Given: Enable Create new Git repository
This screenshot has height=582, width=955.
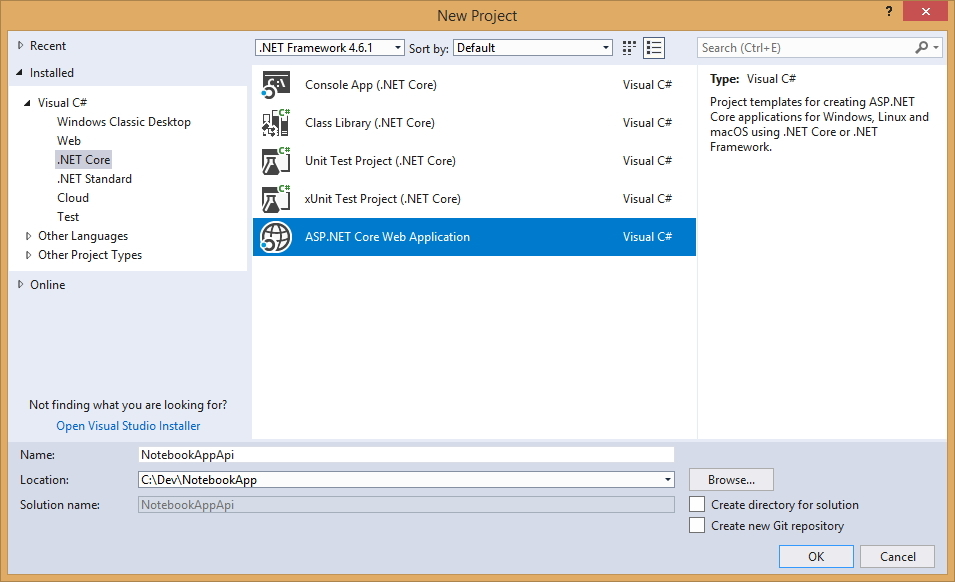Looking at the screenshot, I should click(697, 525).
